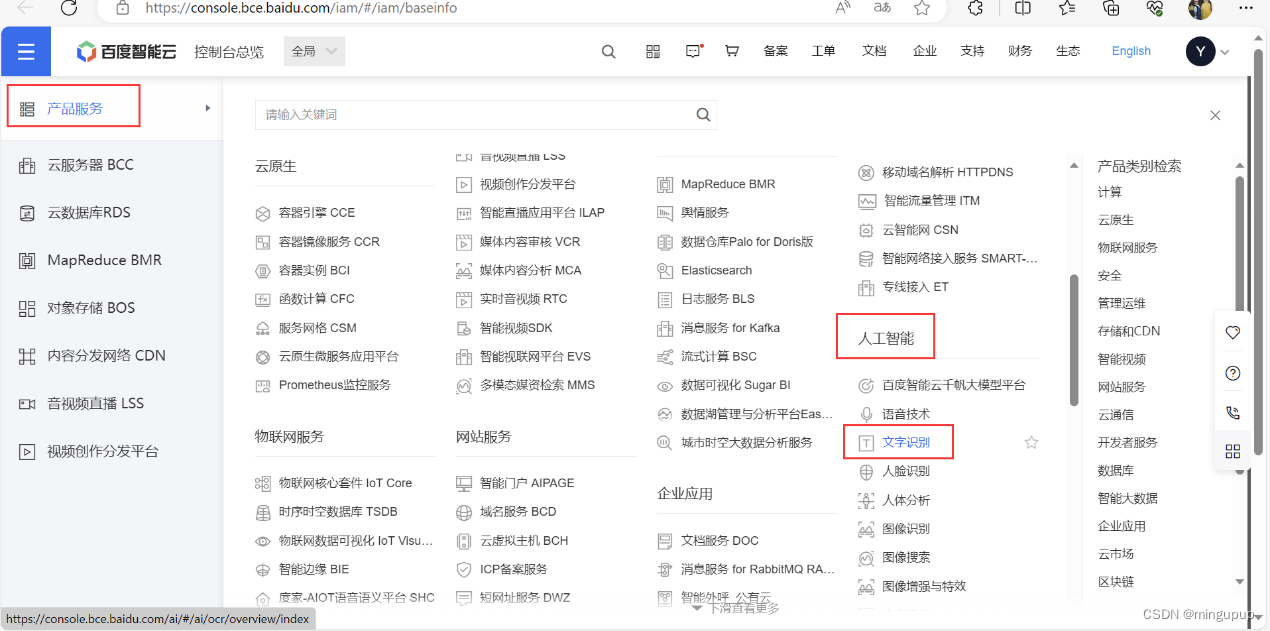Screen dimensions: 1270x631
Task: Filter by 数据库 category
Action: 1116,470
